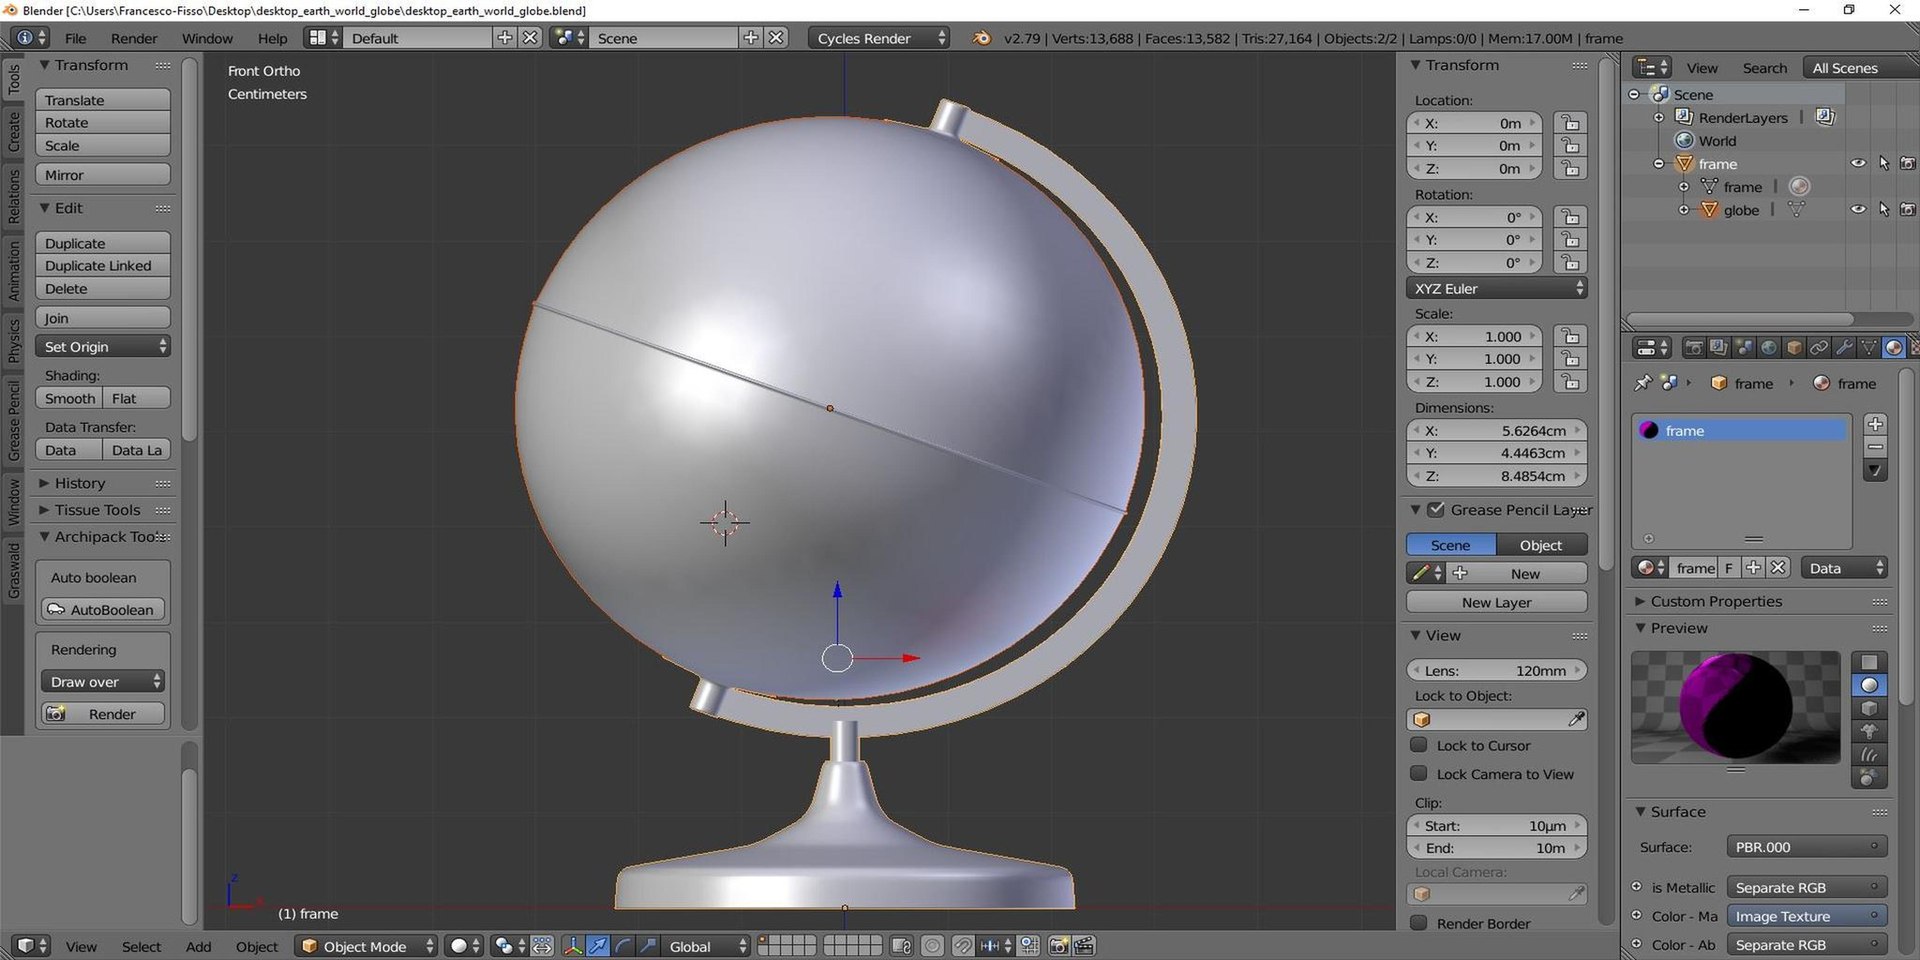The height and width of the screenshot is (960, 1920).
Task: Click the Join button
Action: point(103,318)
